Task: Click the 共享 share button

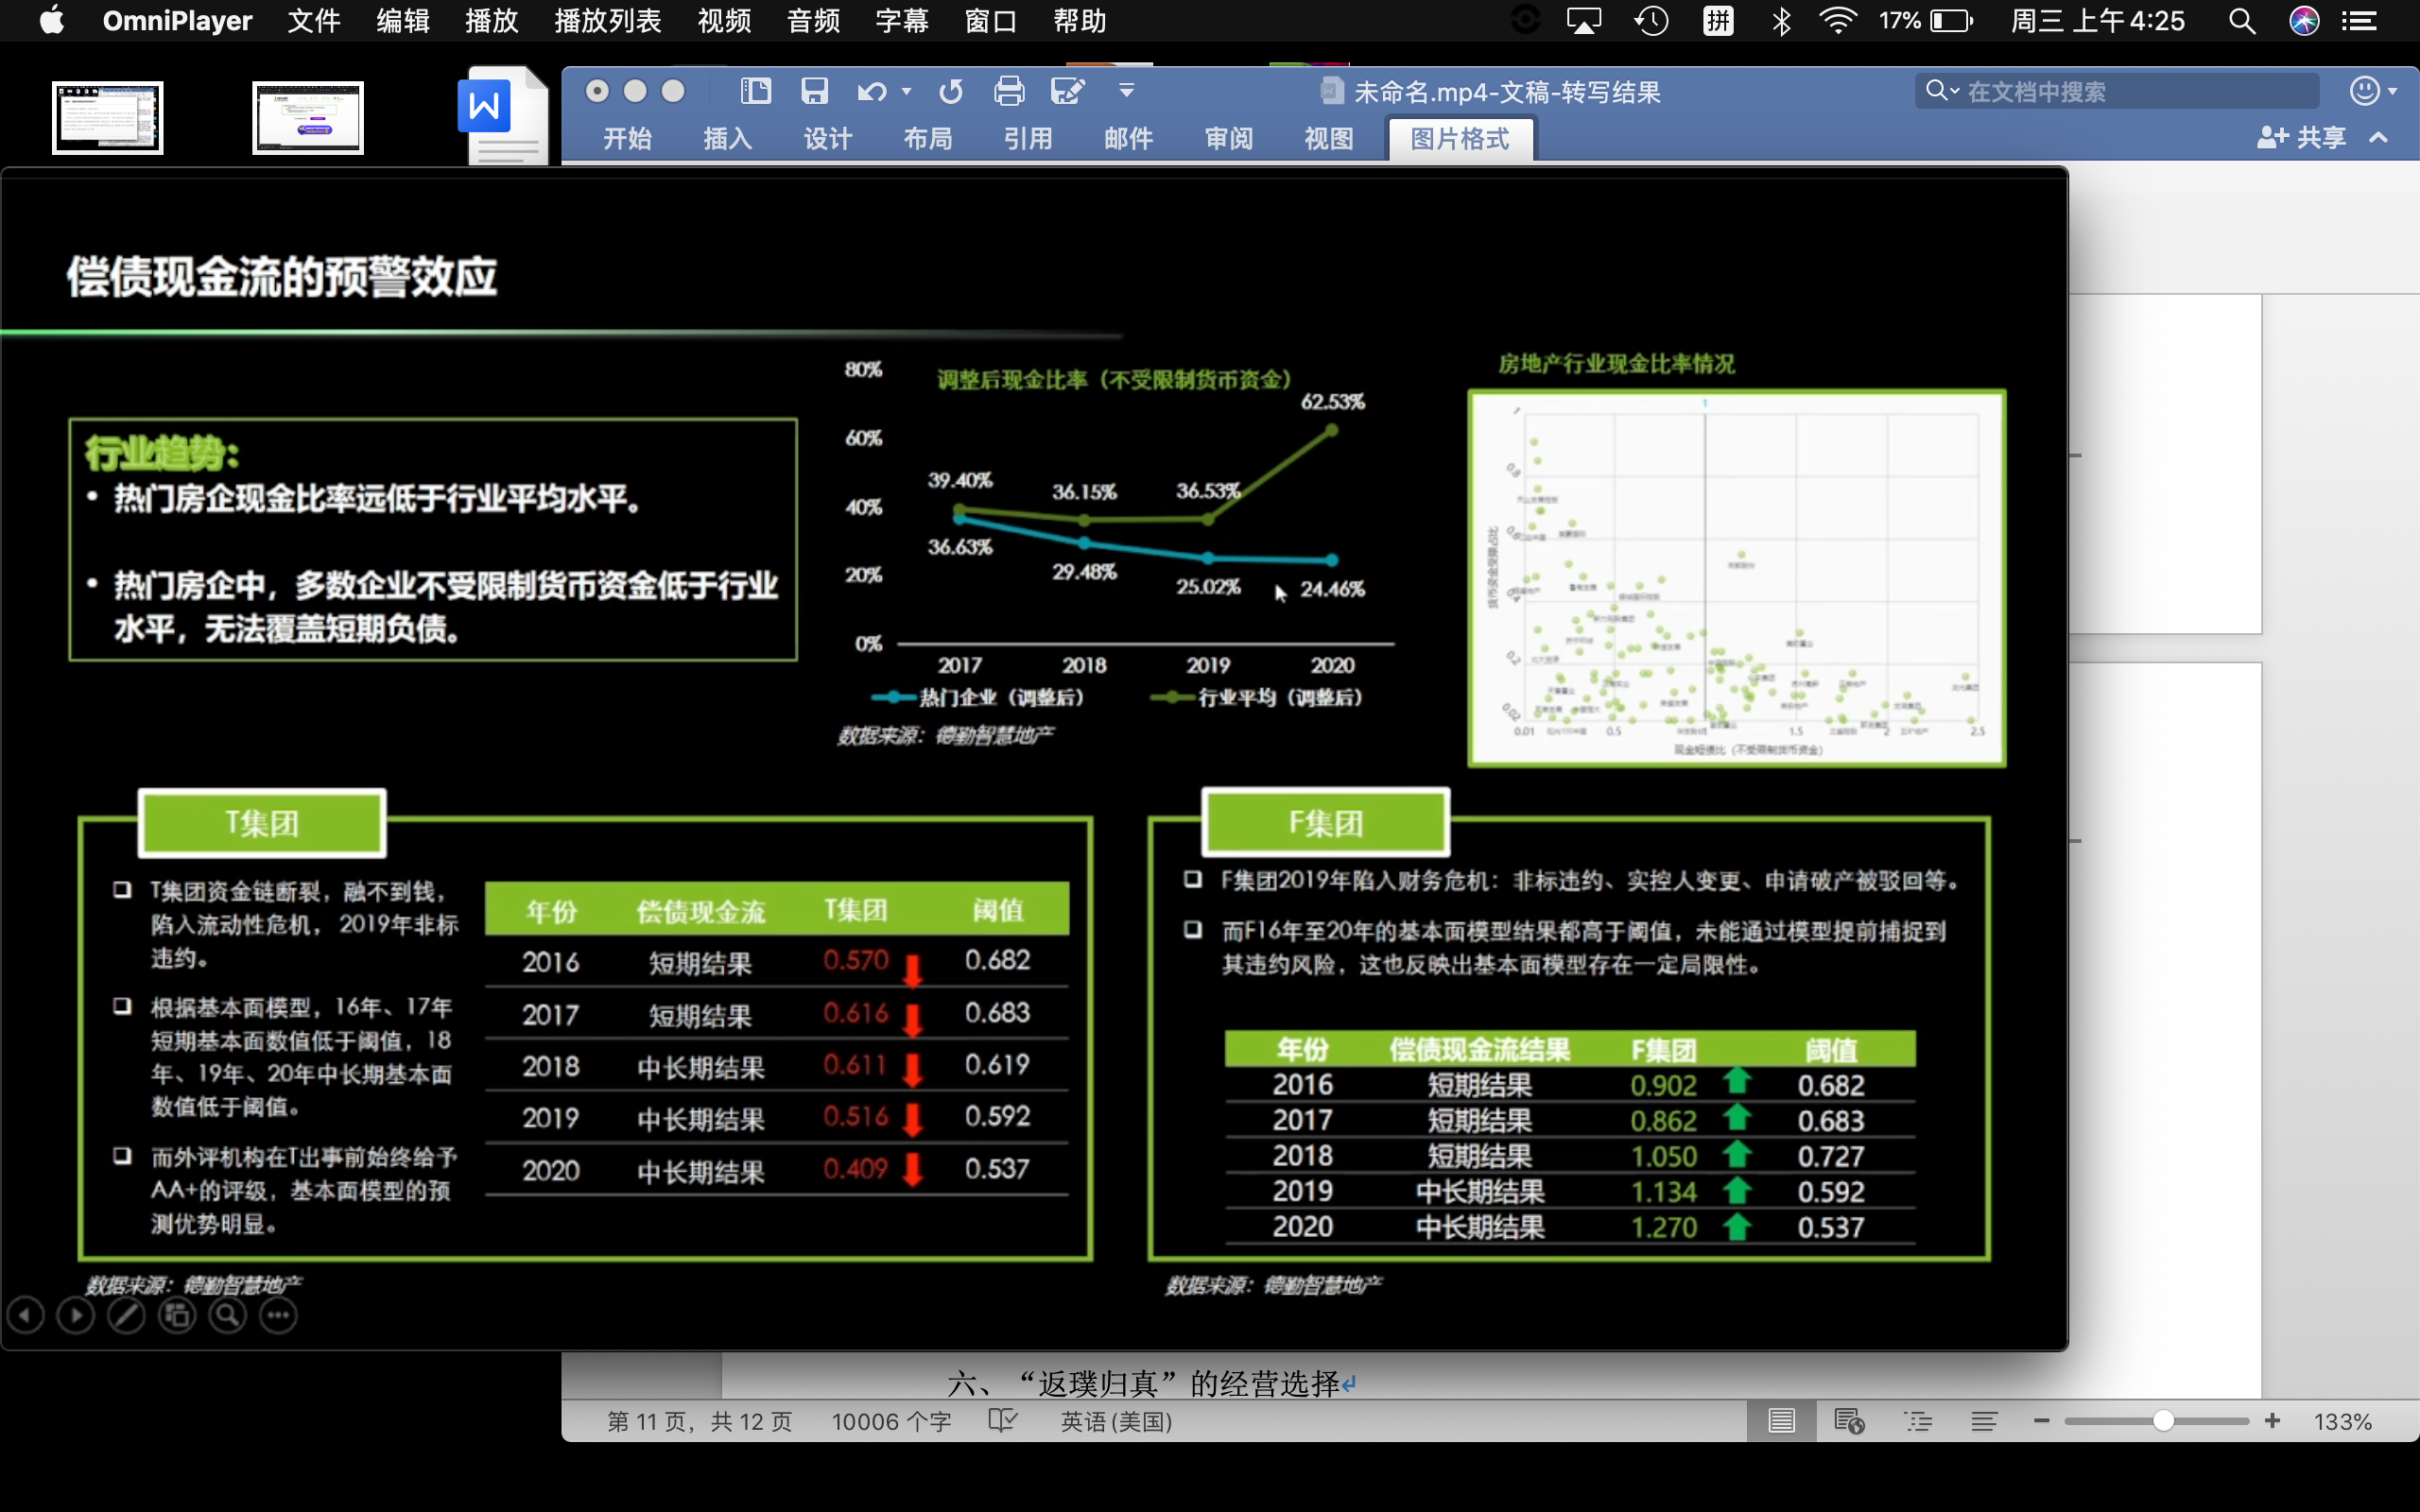Action: [2301, 137]
